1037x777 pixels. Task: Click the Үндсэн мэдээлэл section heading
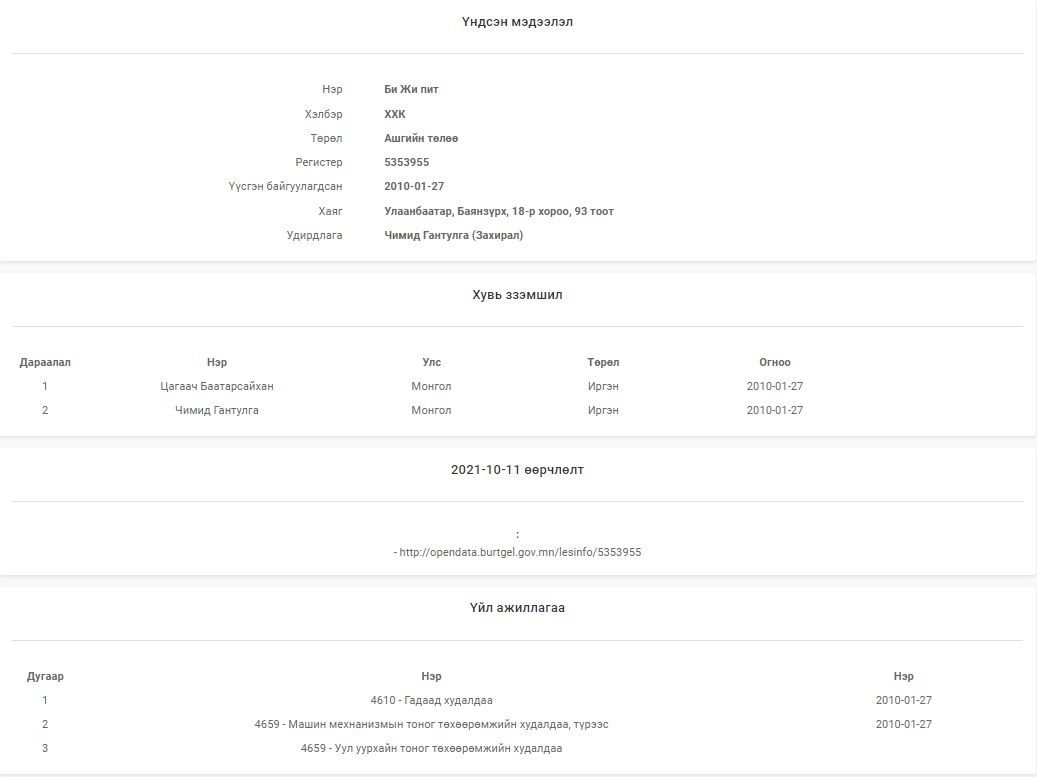tap(517, 22)
